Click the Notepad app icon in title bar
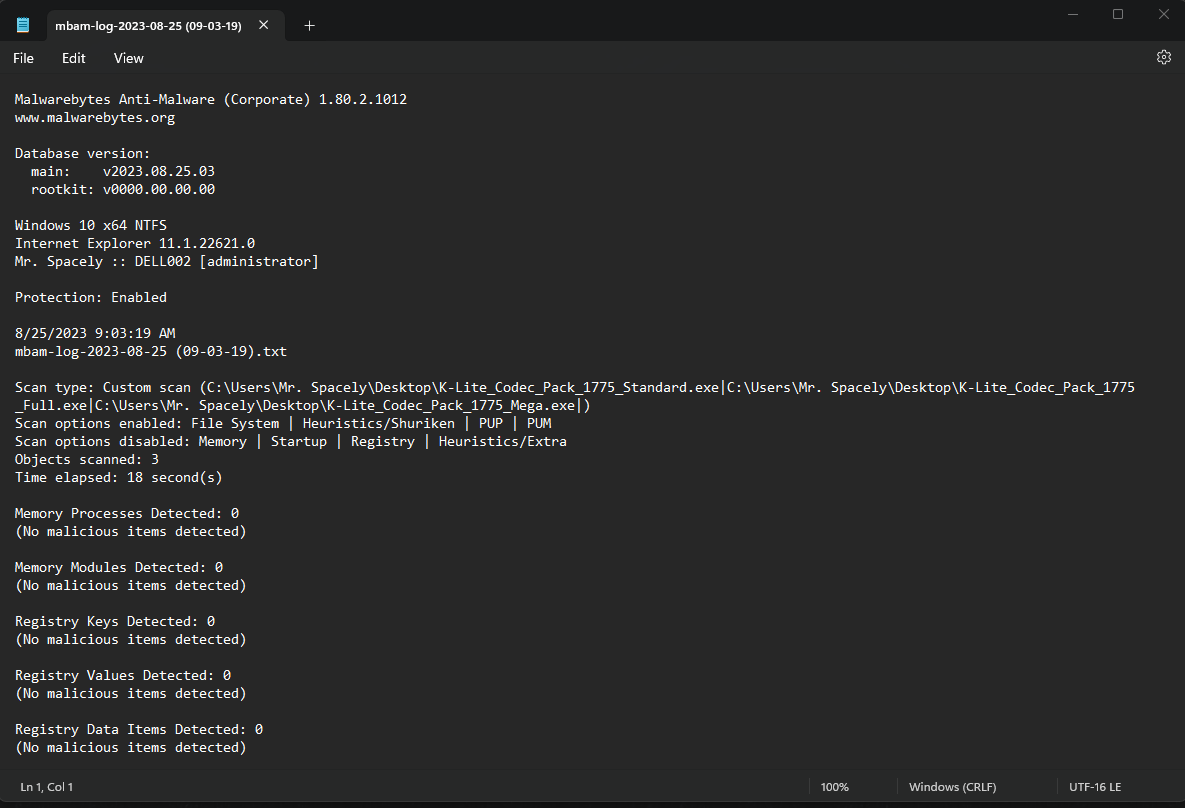This screenshot has height=808, width=1185. (23, 25)
